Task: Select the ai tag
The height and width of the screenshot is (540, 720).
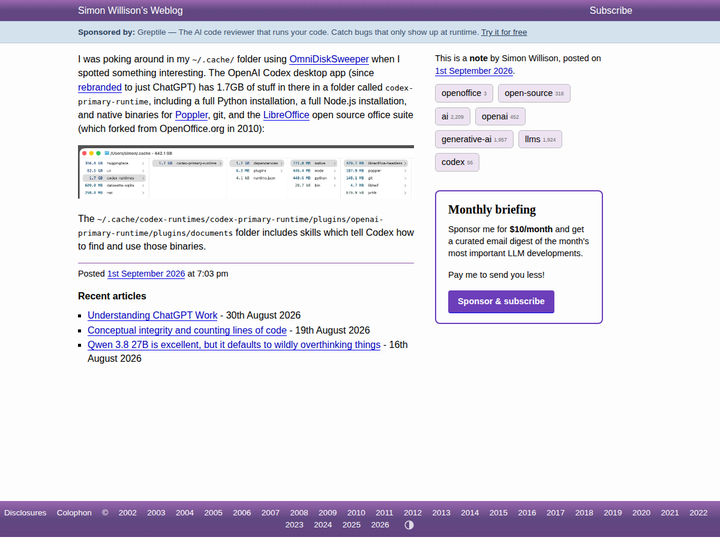Action: (x=452, y=116)
